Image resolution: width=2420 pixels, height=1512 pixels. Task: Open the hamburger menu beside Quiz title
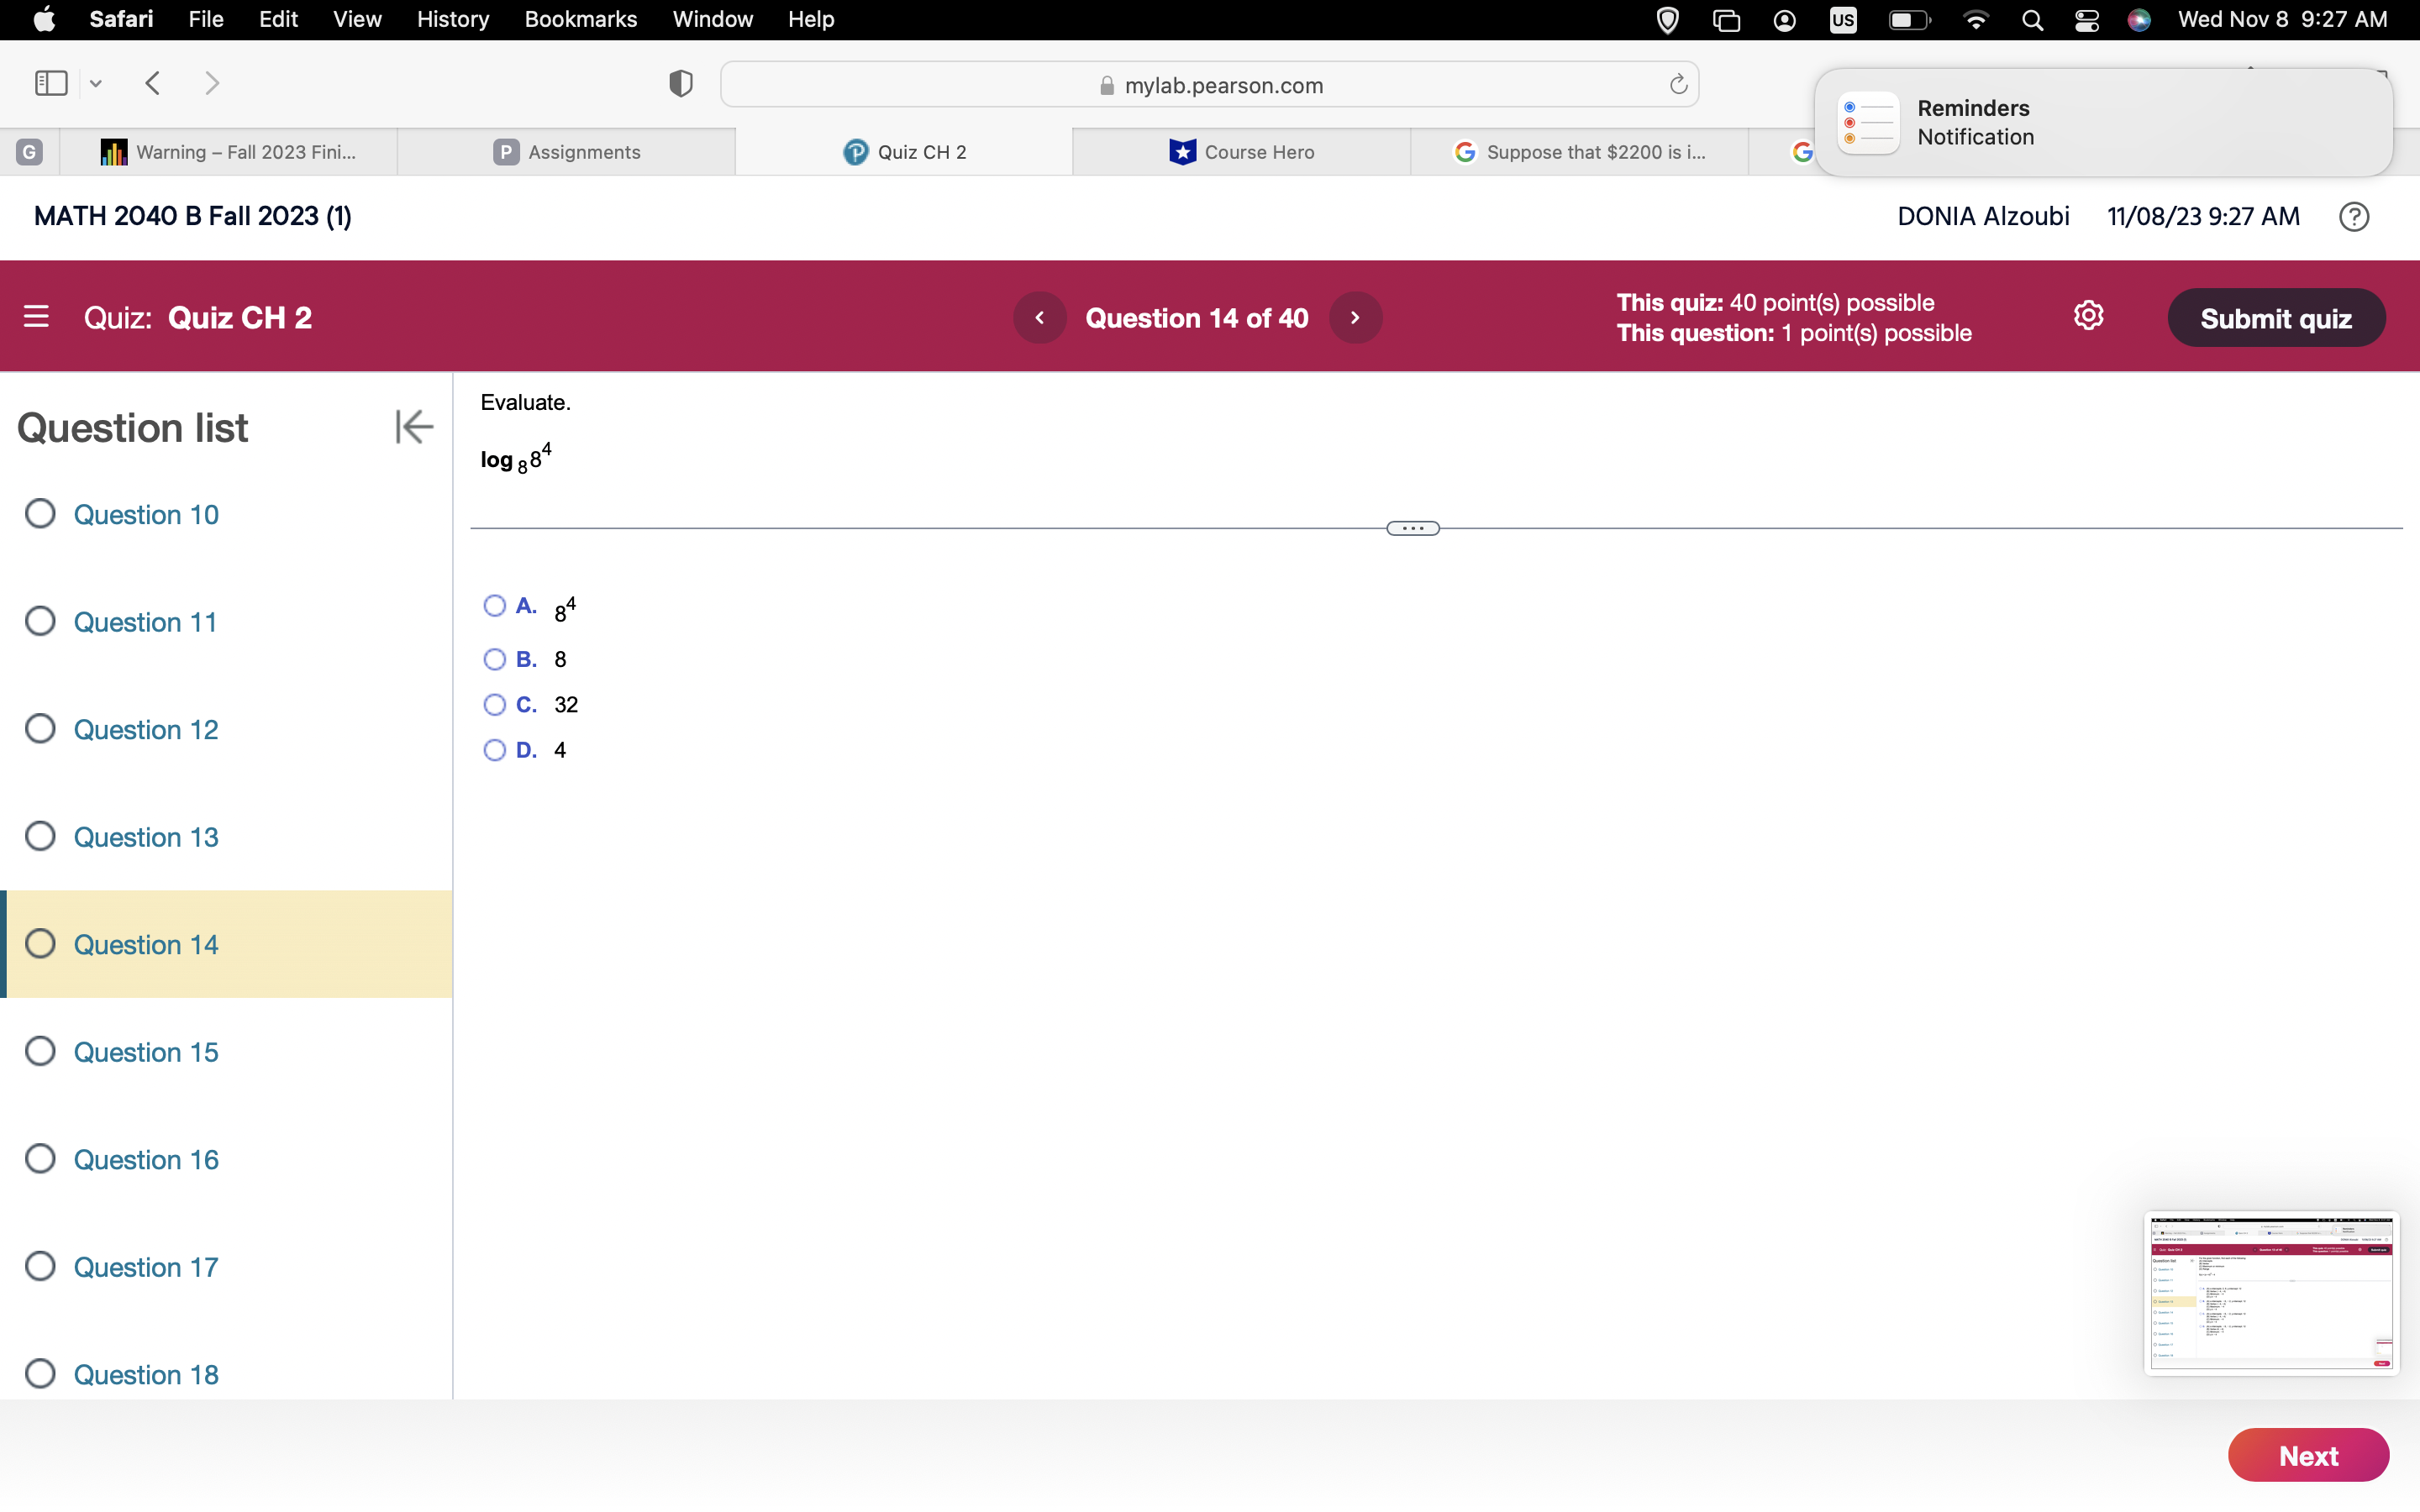(36, 317)
